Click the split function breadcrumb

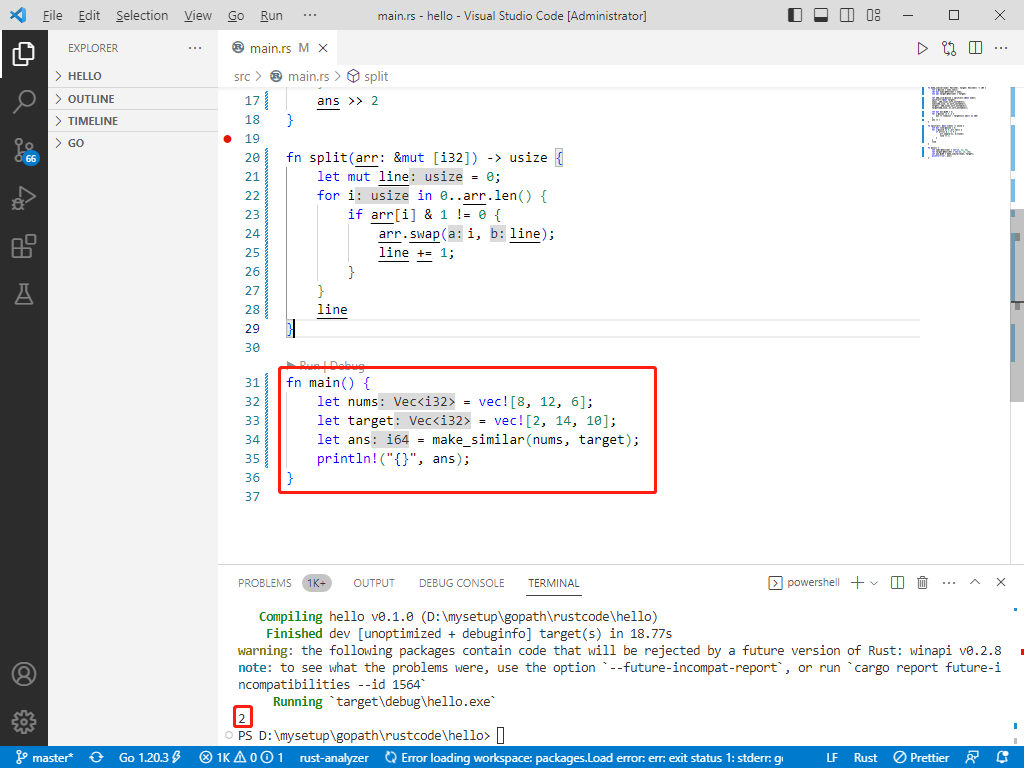368,76
